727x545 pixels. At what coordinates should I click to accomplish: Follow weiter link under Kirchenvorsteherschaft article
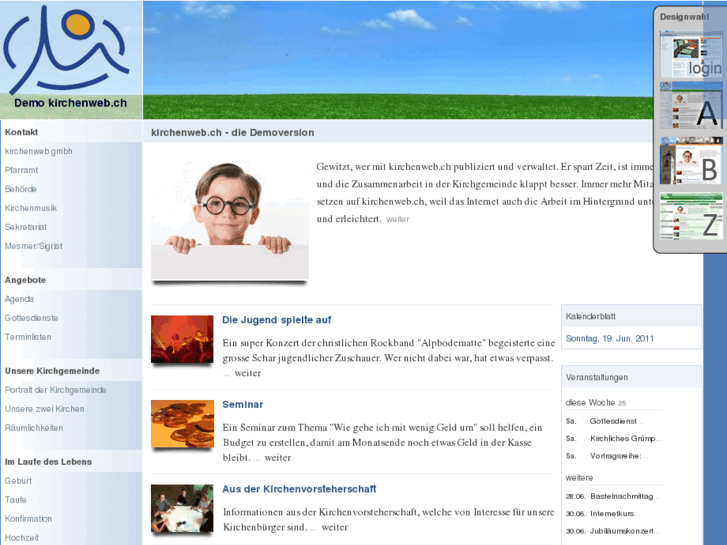coord(335,527)
